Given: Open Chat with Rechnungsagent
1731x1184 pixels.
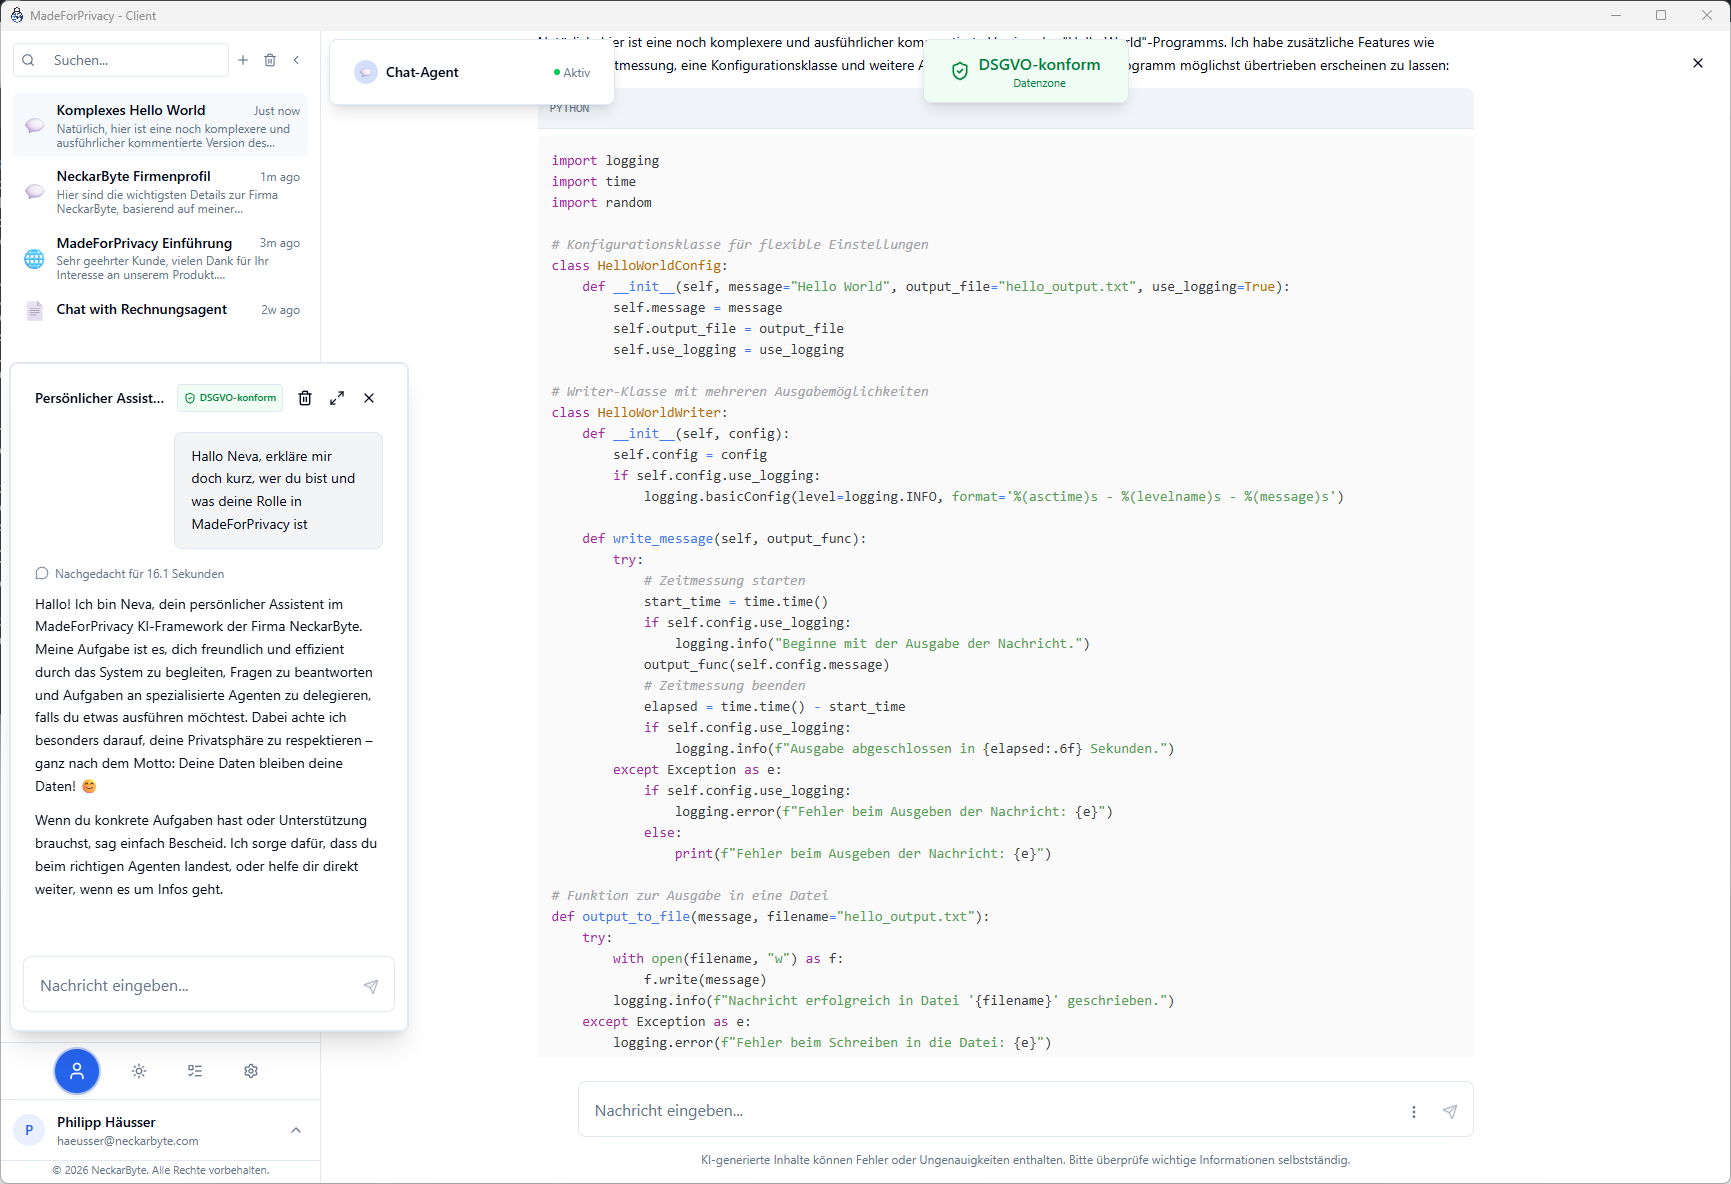Looking at the screenshot, I should click(161, 310).
